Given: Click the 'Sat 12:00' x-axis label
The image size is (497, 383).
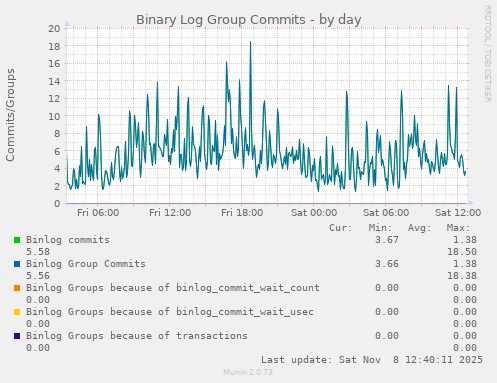Looking at the screenshot, I should point(458,213).
